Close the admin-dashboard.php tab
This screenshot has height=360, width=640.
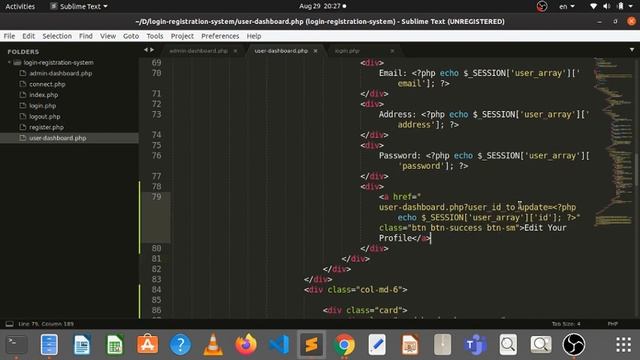[236, 51]
